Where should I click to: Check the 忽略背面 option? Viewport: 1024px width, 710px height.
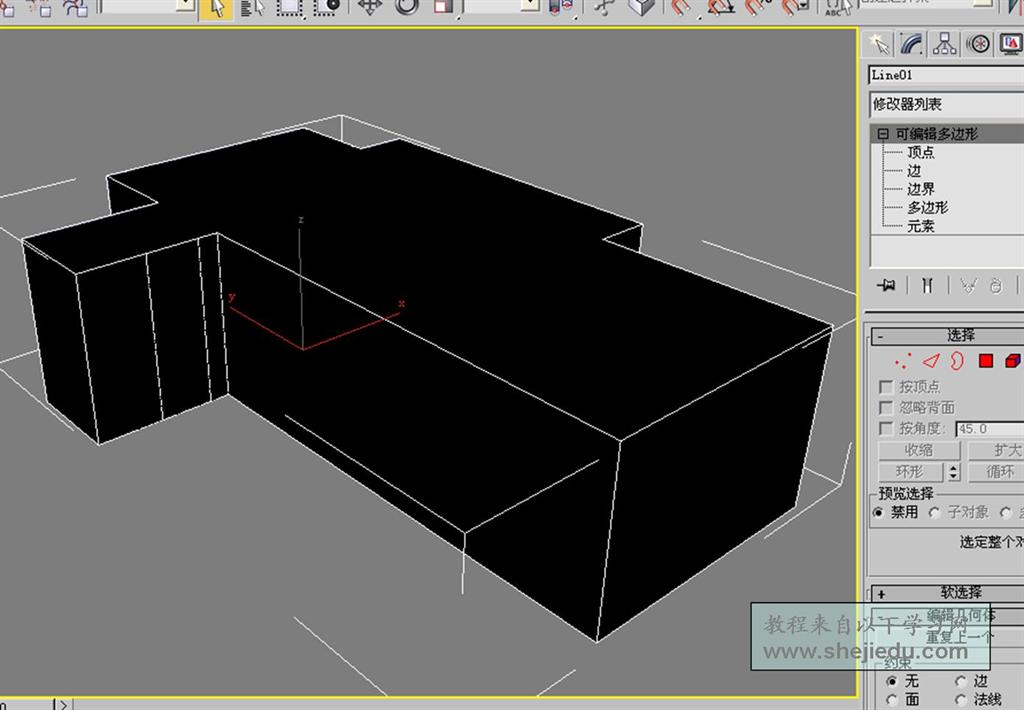tap(885, 408)
